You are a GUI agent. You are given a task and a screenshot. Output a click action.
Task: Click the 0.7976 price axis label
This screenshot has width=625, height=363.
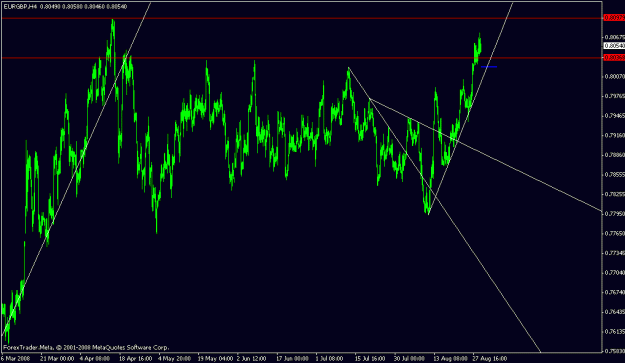coord(614,96)
